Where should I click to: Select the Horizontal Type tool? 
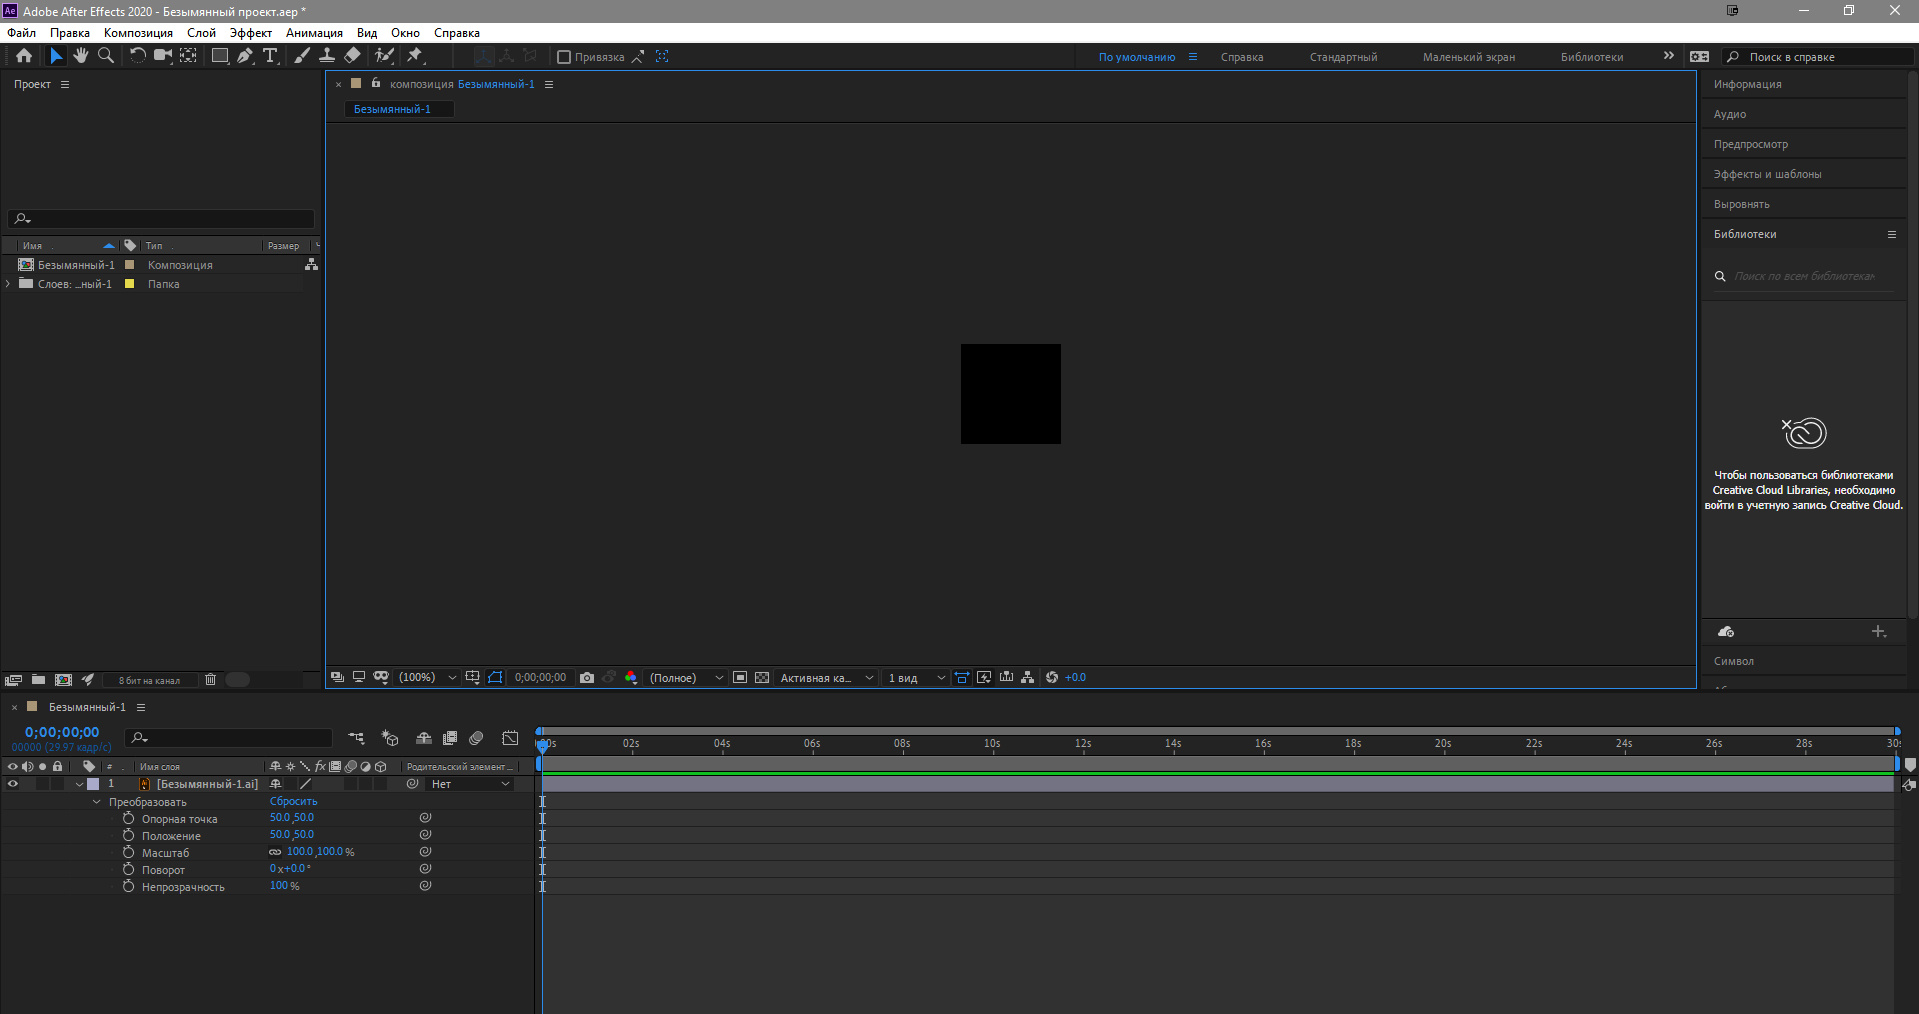(x=270, y=56)
